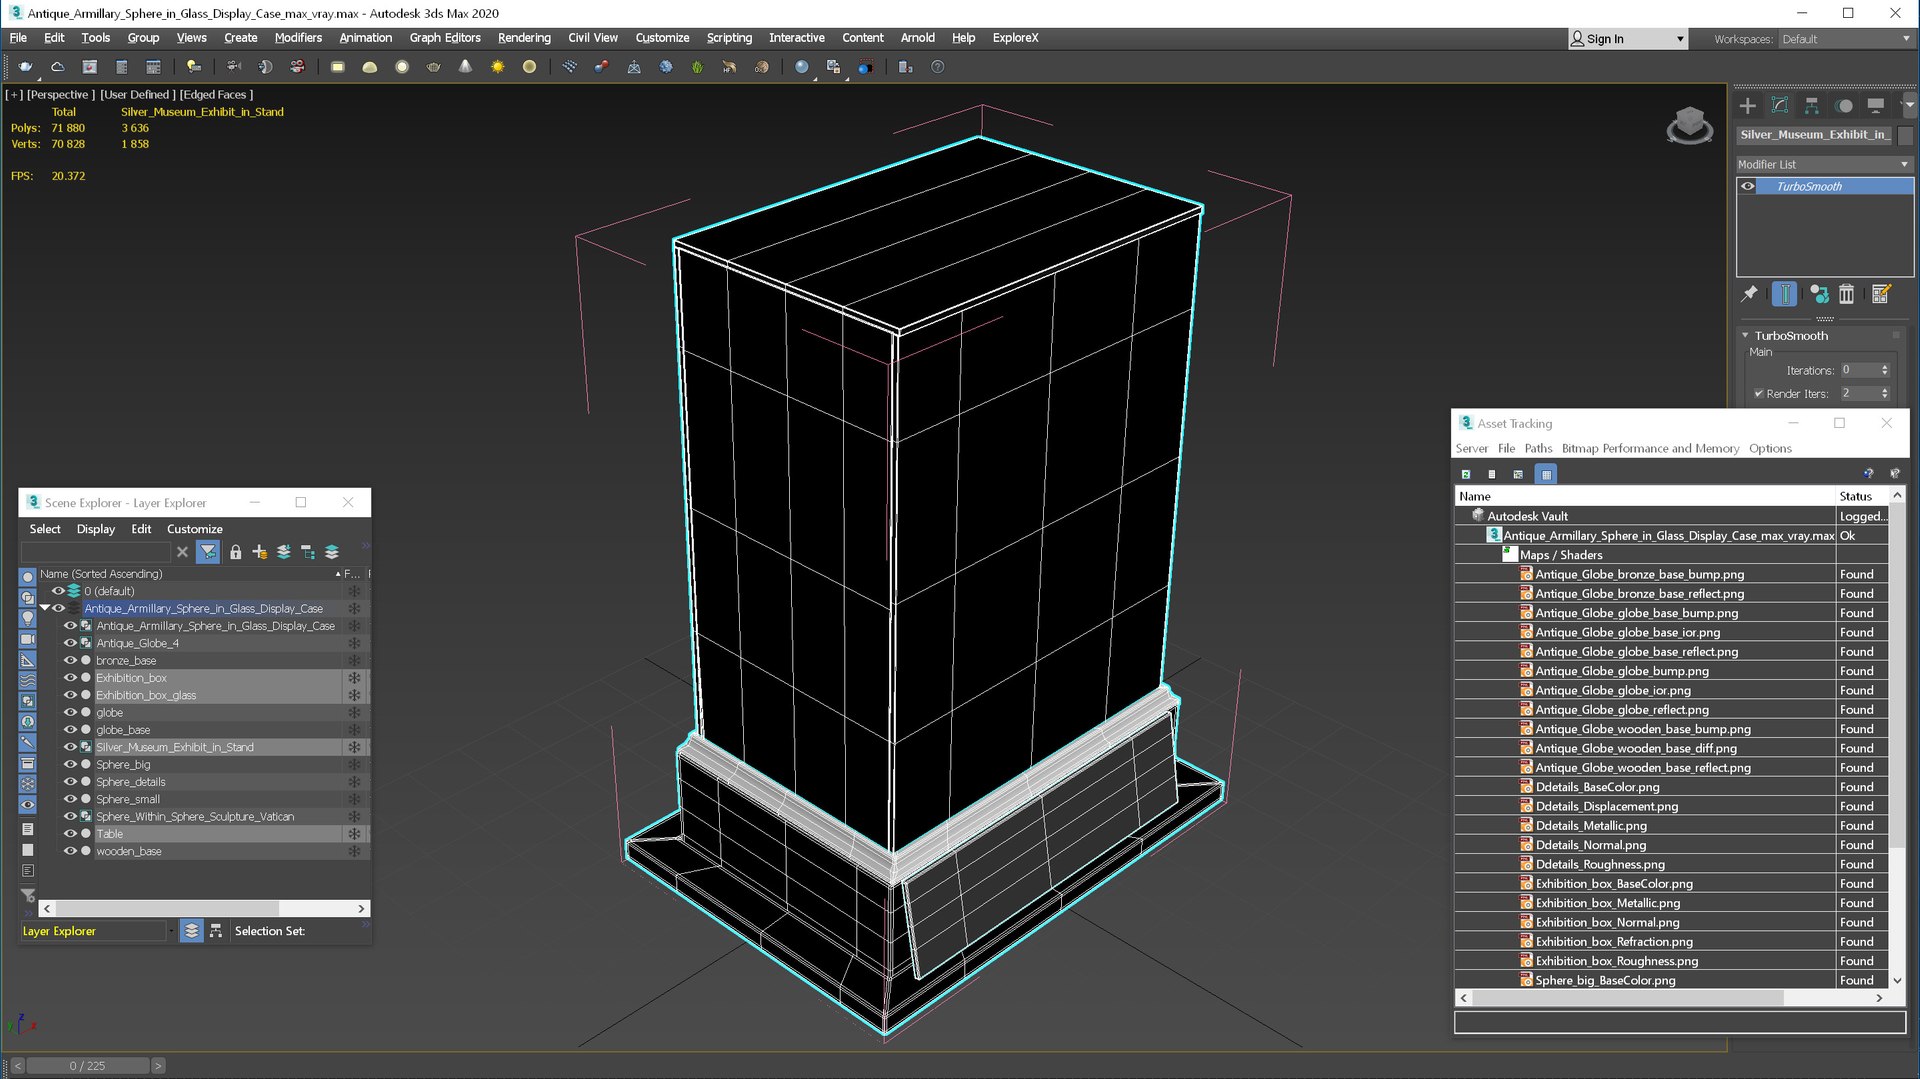Click the lock icon in Scene Explorer
Screen dimensions: 1920x1079
(235, 552)
